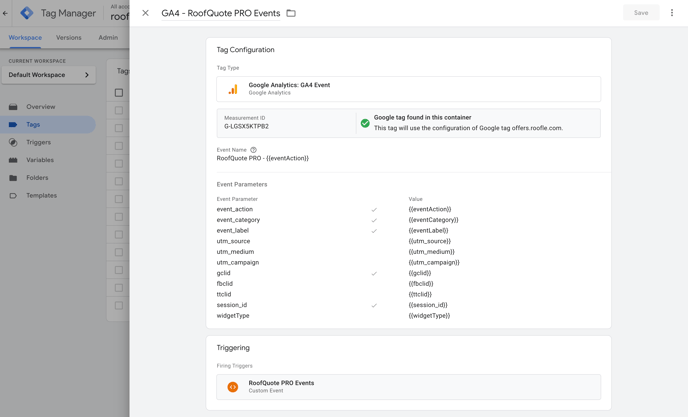This screenshot has width=688, height=417.
Task: Open the three-dot more options menu
Action: 672,13
